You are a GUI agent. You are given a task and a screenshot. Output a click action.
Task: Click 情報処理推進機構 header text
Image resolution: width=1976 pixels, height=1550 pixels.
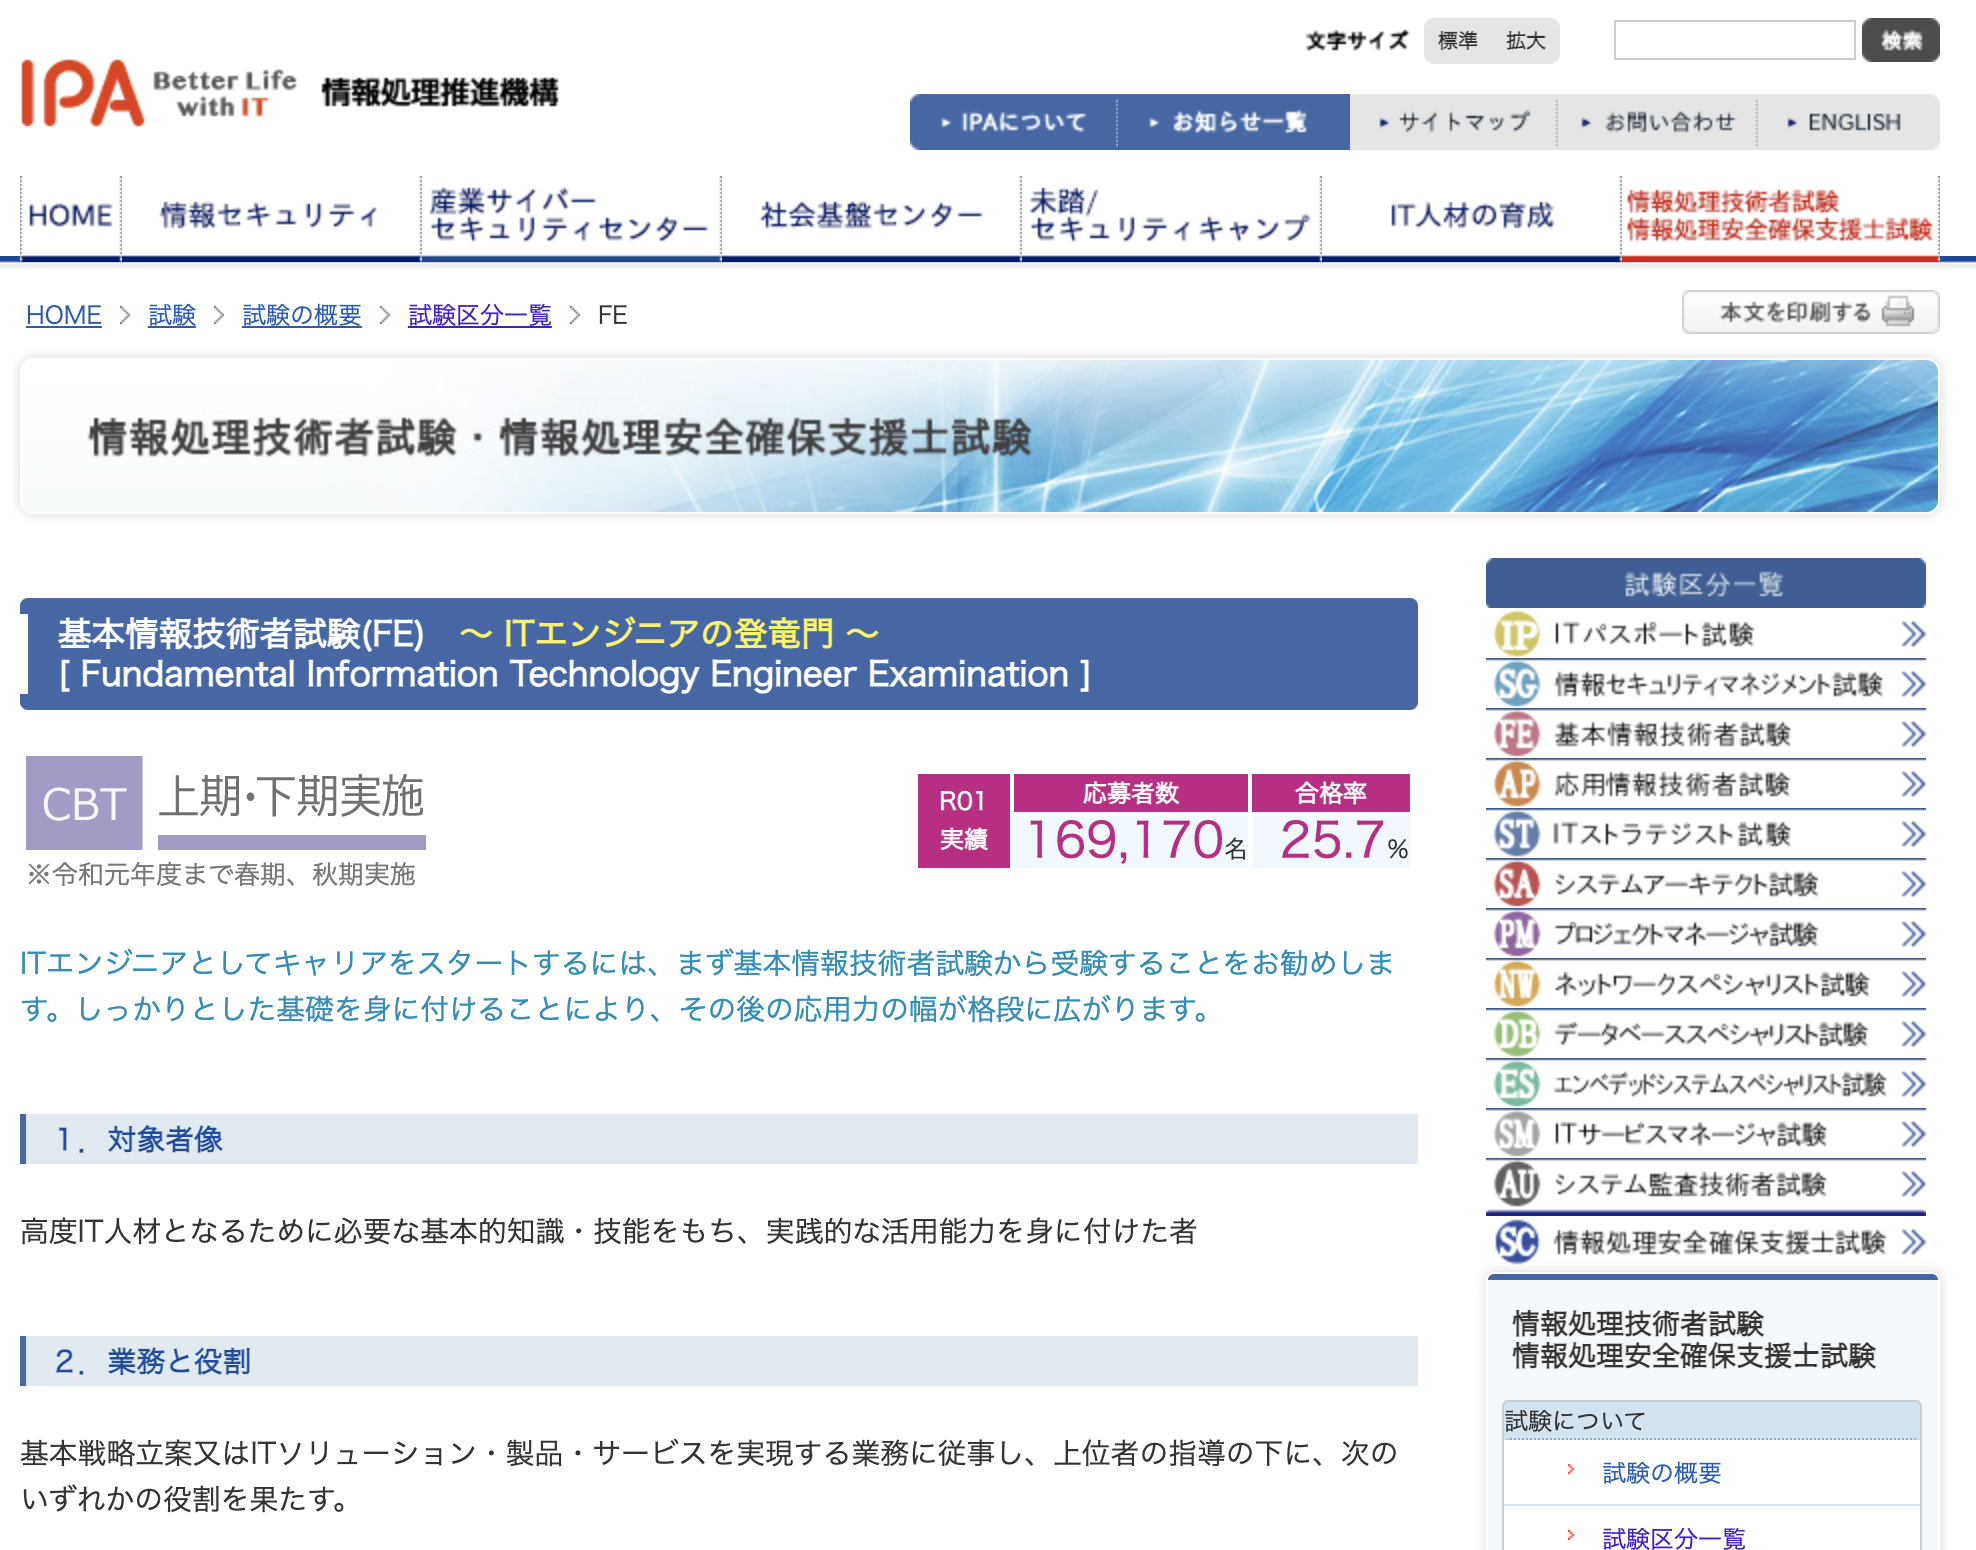click(440, 93)
